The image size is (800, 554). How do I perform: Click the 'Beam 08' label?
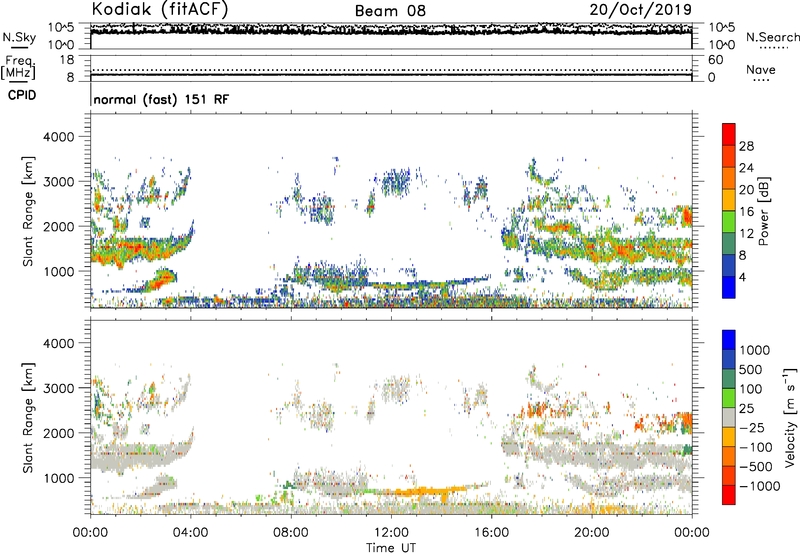[390, 11]
